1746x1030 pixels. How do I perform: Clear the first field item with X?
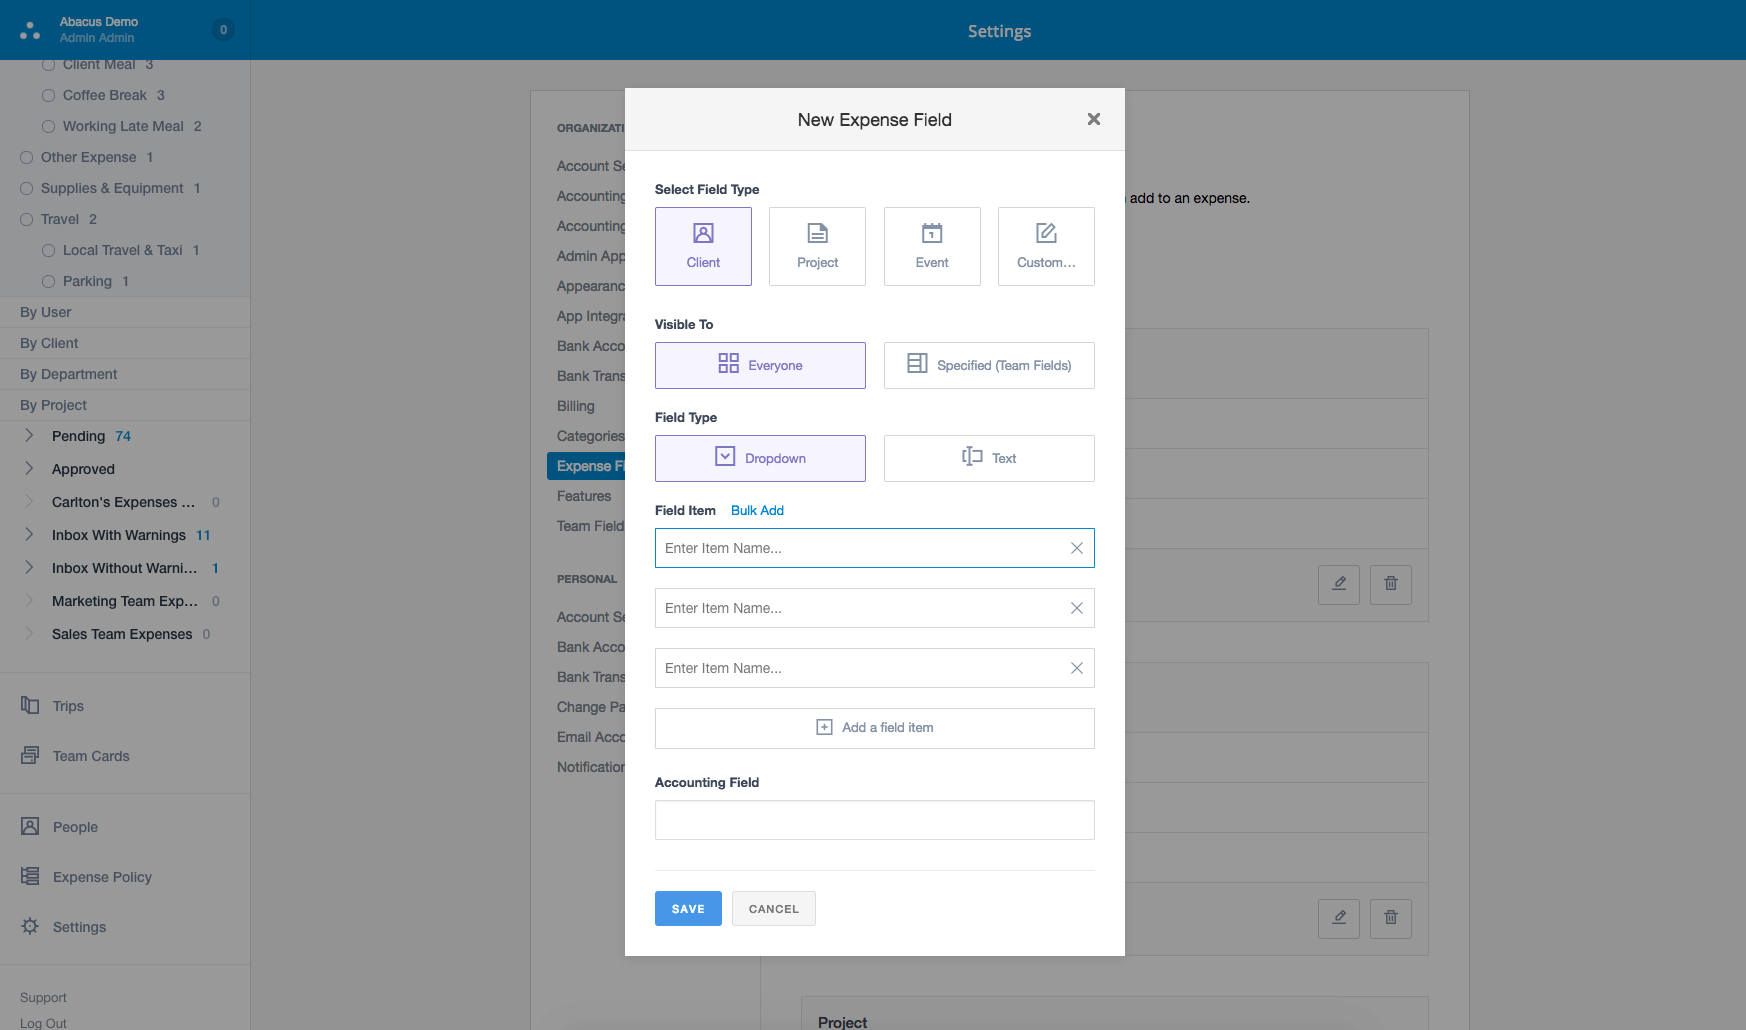tap(1076, 548)
